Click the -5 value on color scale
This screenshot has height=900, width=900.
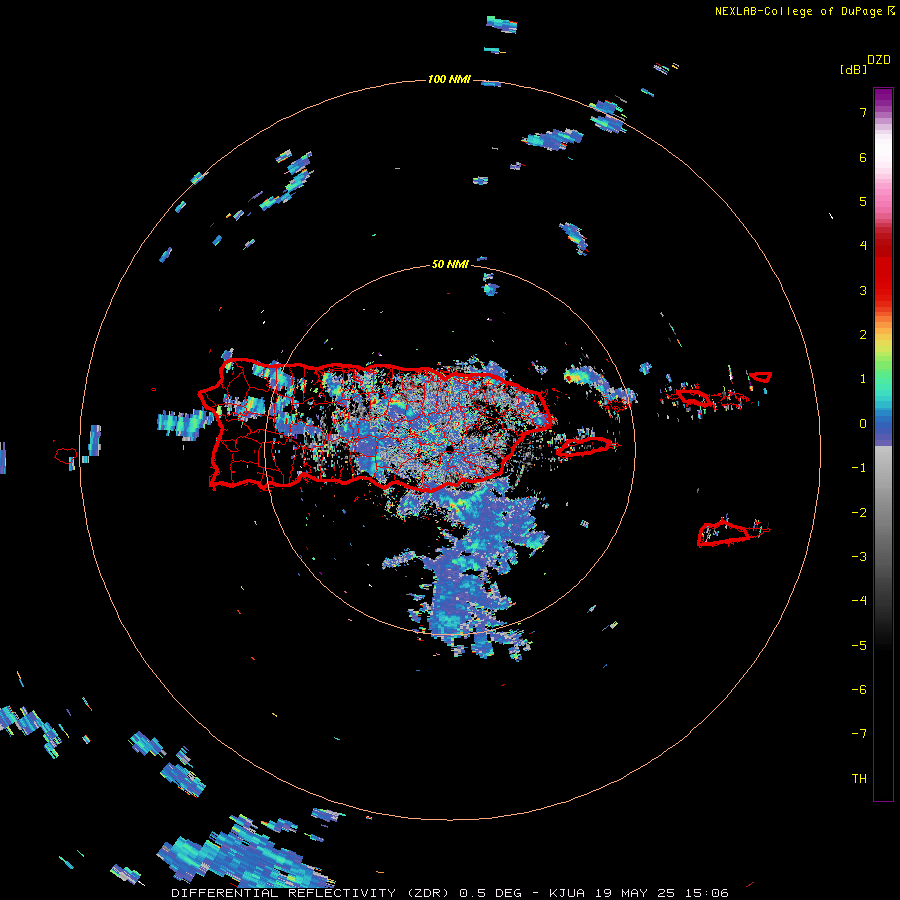(859, 646)
